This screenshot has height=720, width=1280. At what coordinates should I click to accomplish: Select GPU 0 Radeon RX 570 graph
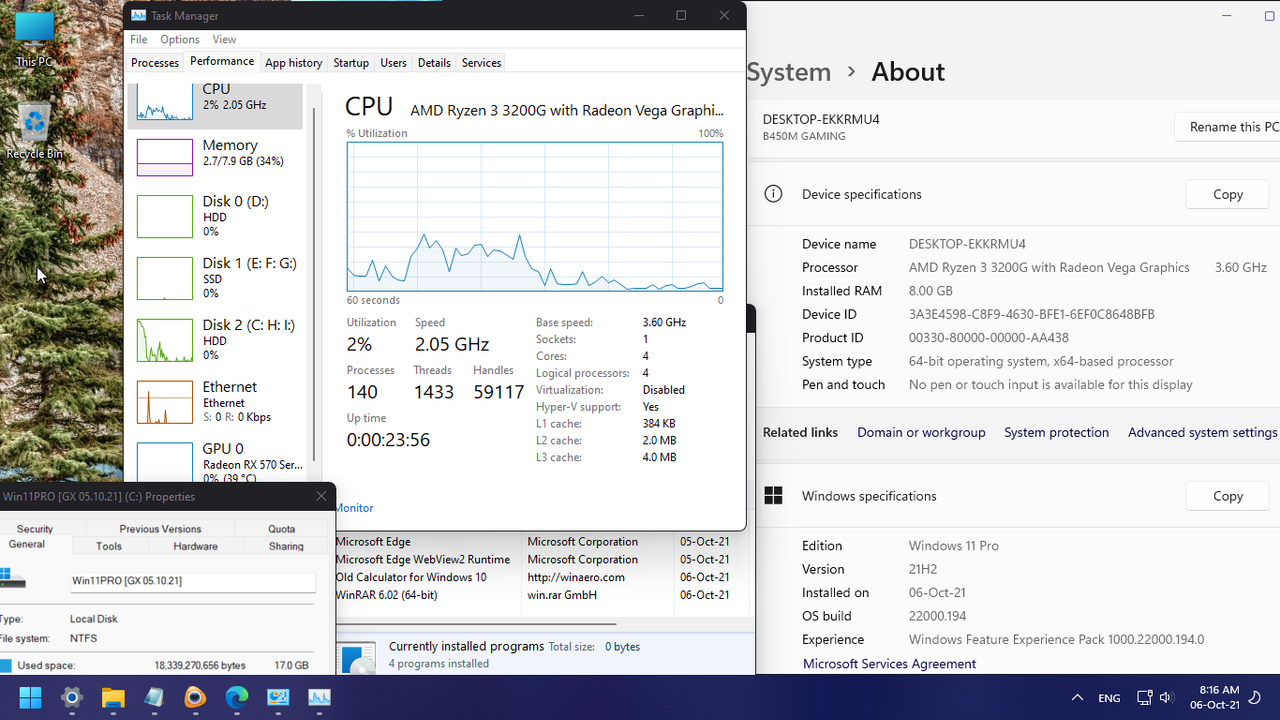click(x=164, y=462)
